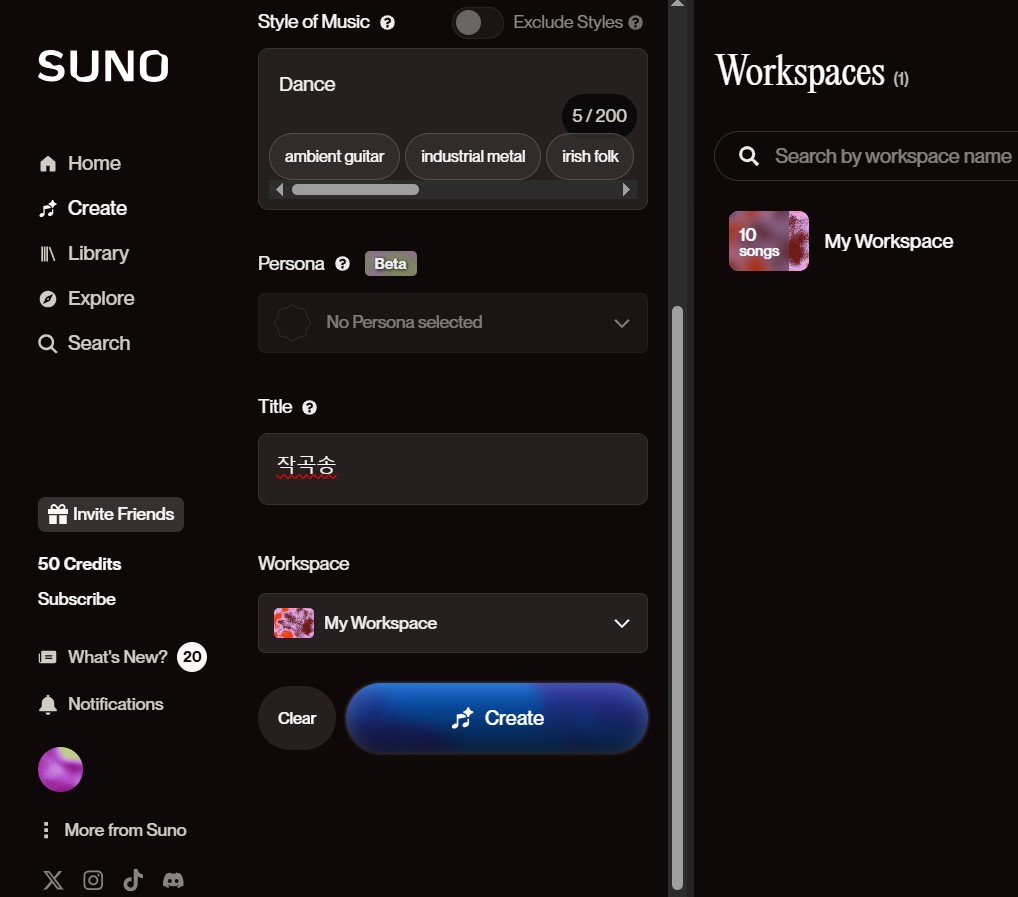Viewport: 1018px width, 897px height.
Task: Select the Explore text label in the sidebar
Action: click(x=101, y=299)
